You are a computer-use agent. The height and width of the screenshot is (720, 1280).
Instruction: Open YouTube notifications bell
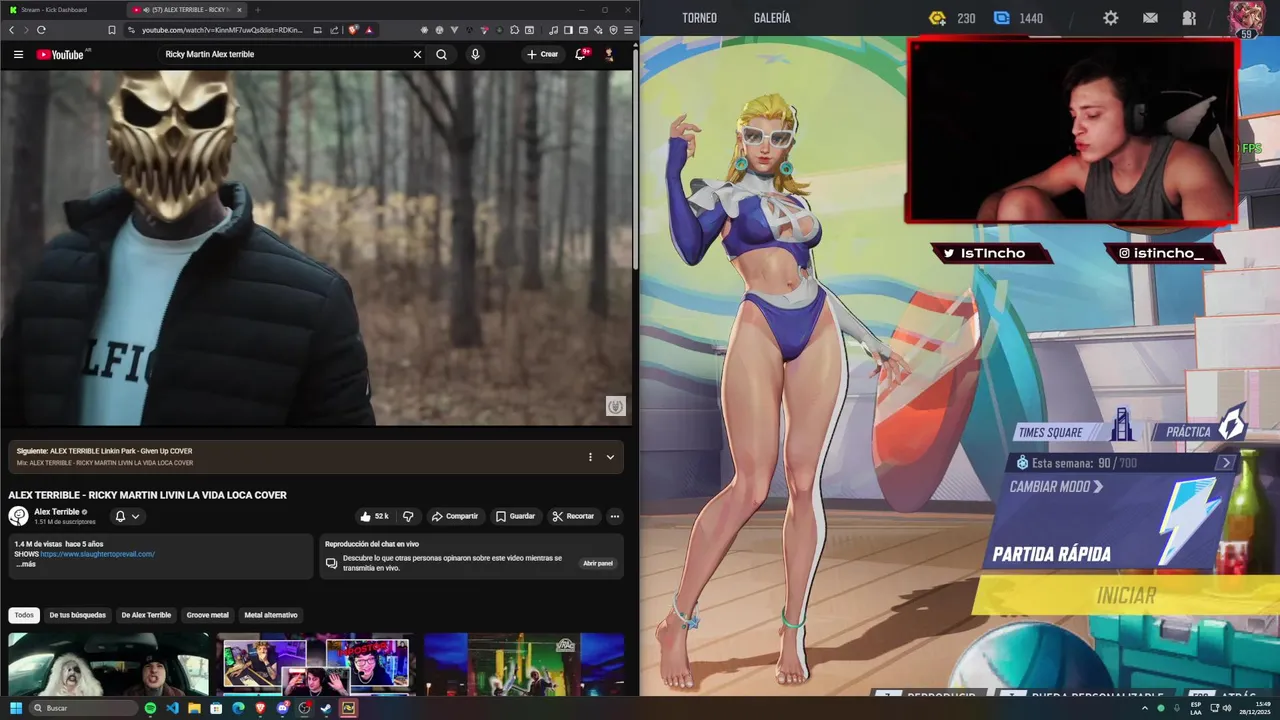click(x=580, y=54)
